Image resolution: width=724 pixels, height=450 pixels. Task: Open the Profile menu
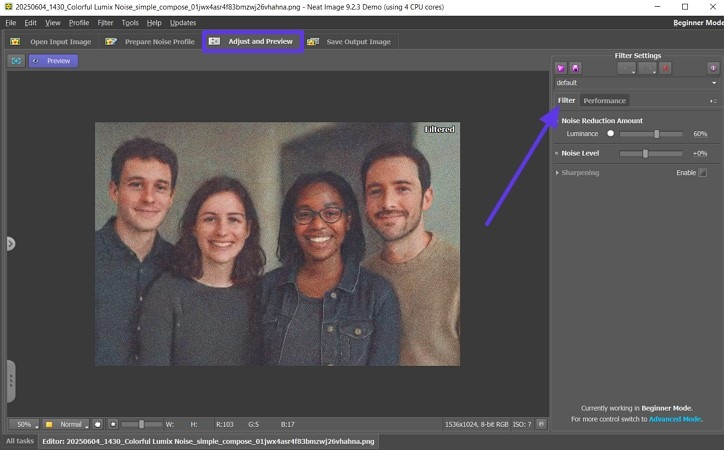[x=79, y=23]
